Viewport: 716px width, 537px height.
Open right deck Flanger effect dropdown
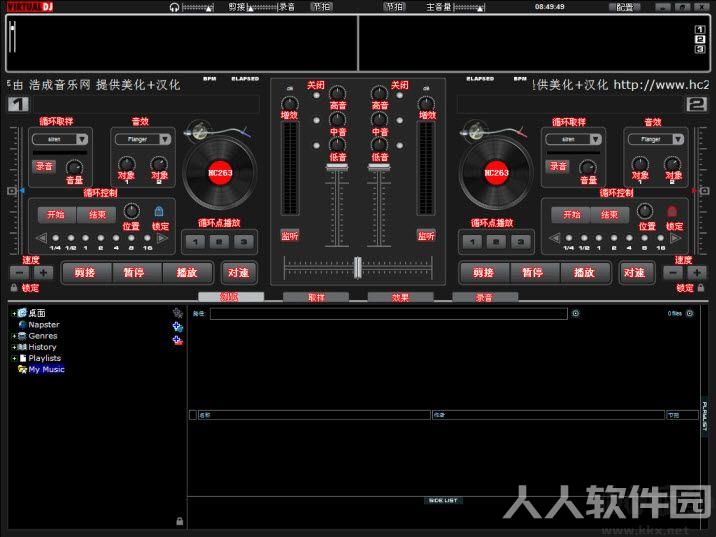679,139
